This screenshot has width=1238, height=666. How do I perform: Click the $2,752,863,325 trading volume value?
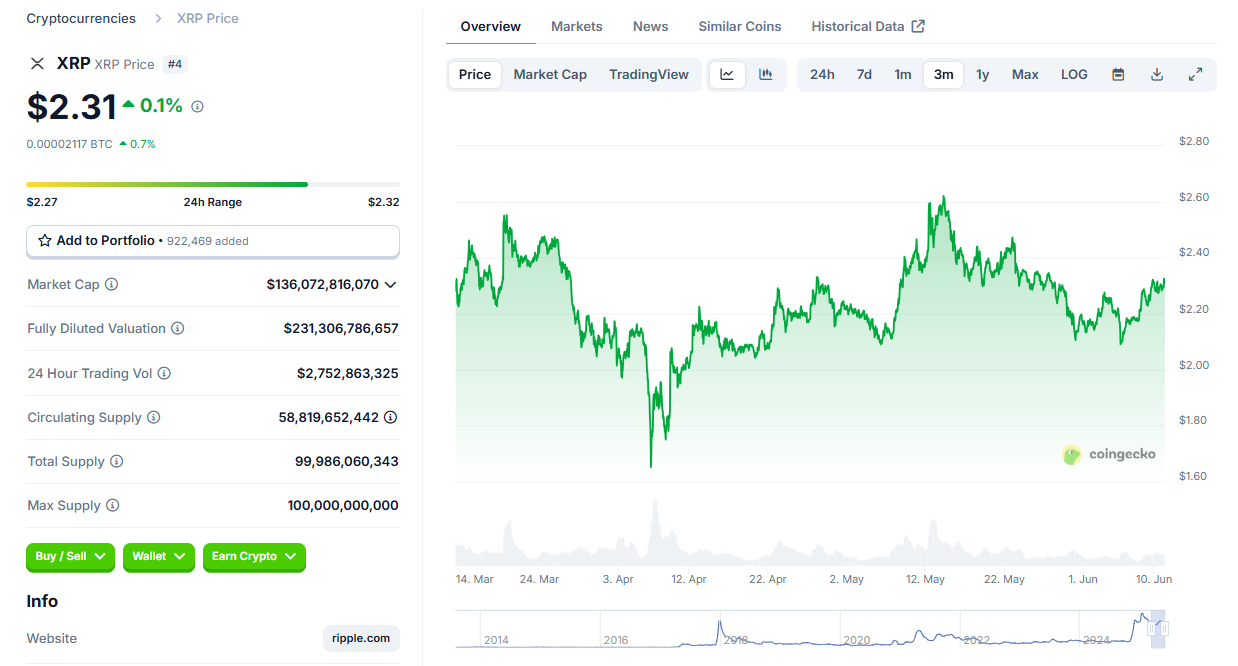coord(348,373)
